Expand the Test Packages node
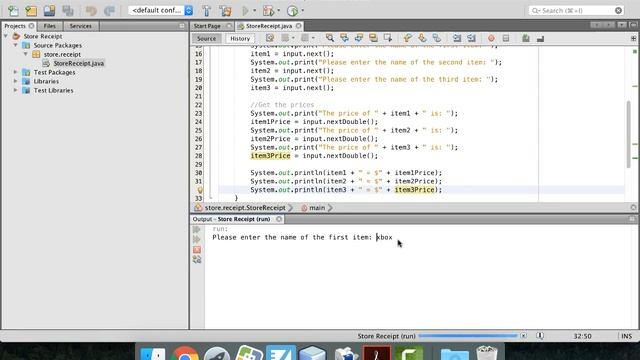640x360 pixels. coord(16,72)
